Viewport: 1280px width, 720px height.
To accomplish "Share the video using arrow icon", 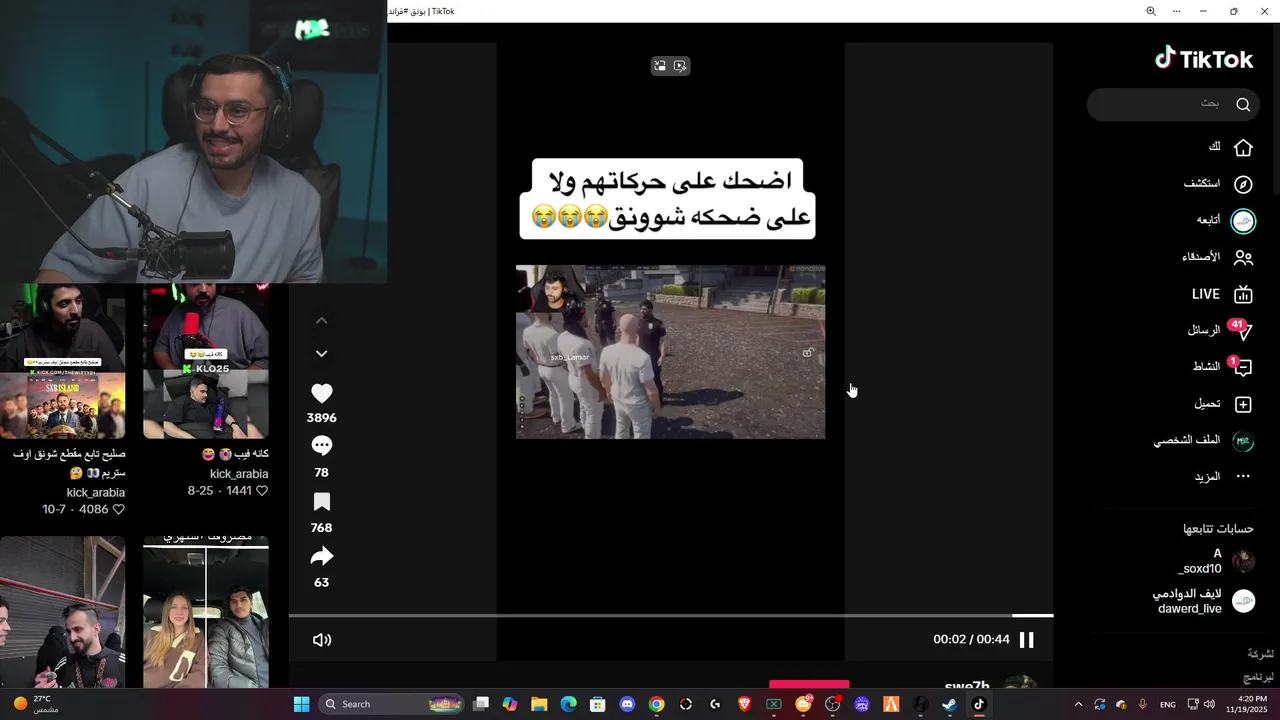I will (321, 556).
